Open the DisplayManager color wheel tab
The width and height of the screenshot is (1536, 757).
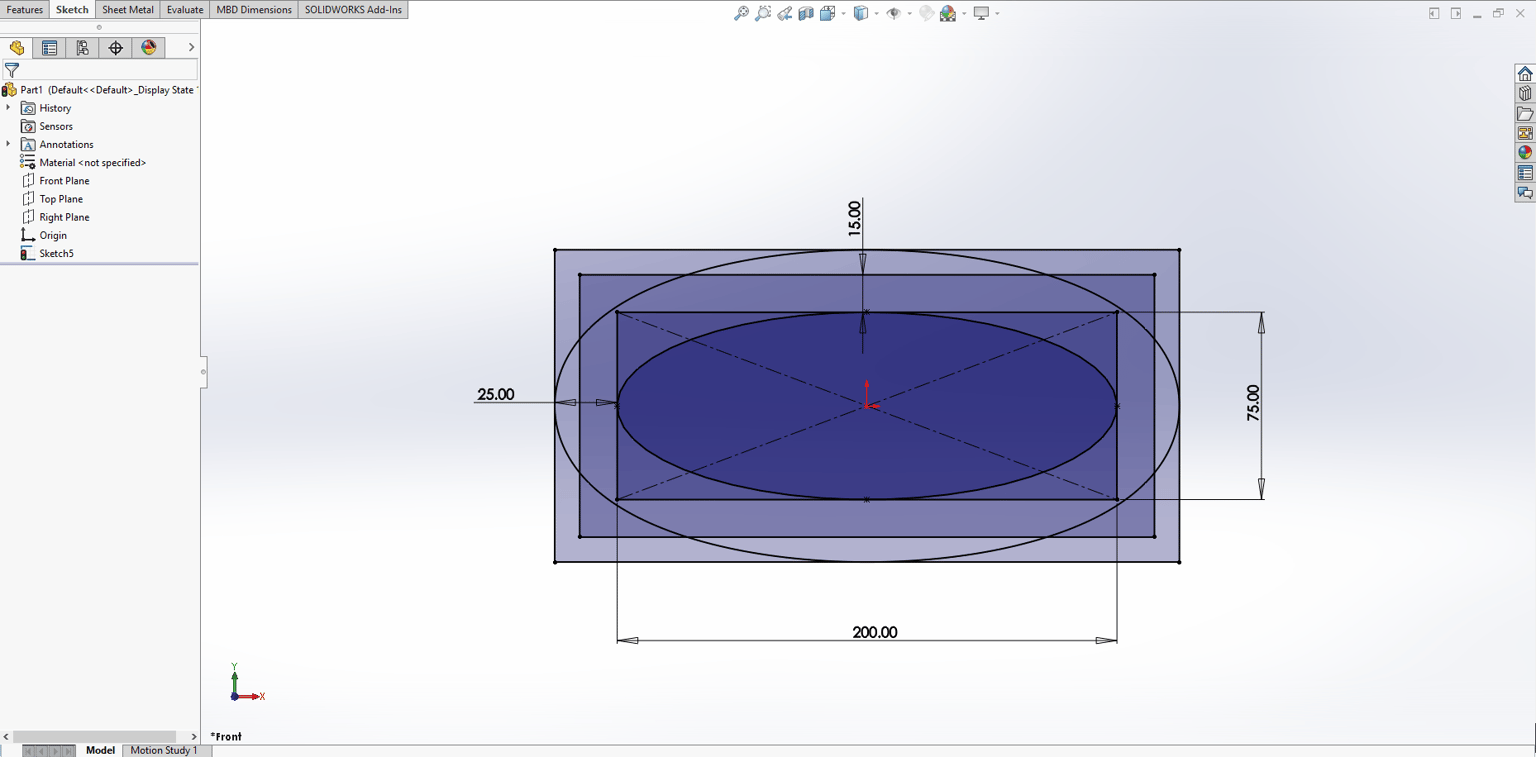(x=148, y=48)
